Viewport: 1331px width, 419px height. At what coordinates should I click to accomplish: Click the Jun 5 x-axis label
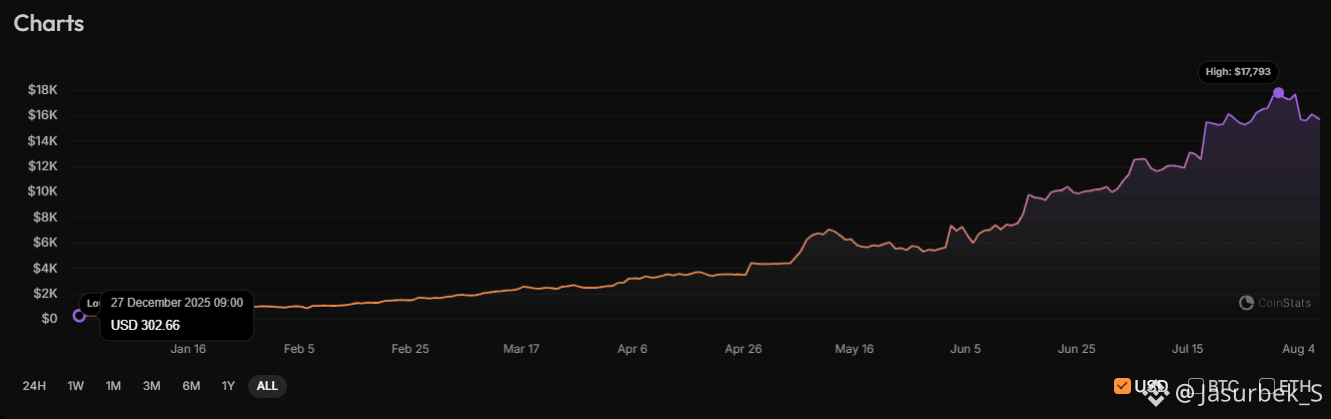[x=965, y=349]
